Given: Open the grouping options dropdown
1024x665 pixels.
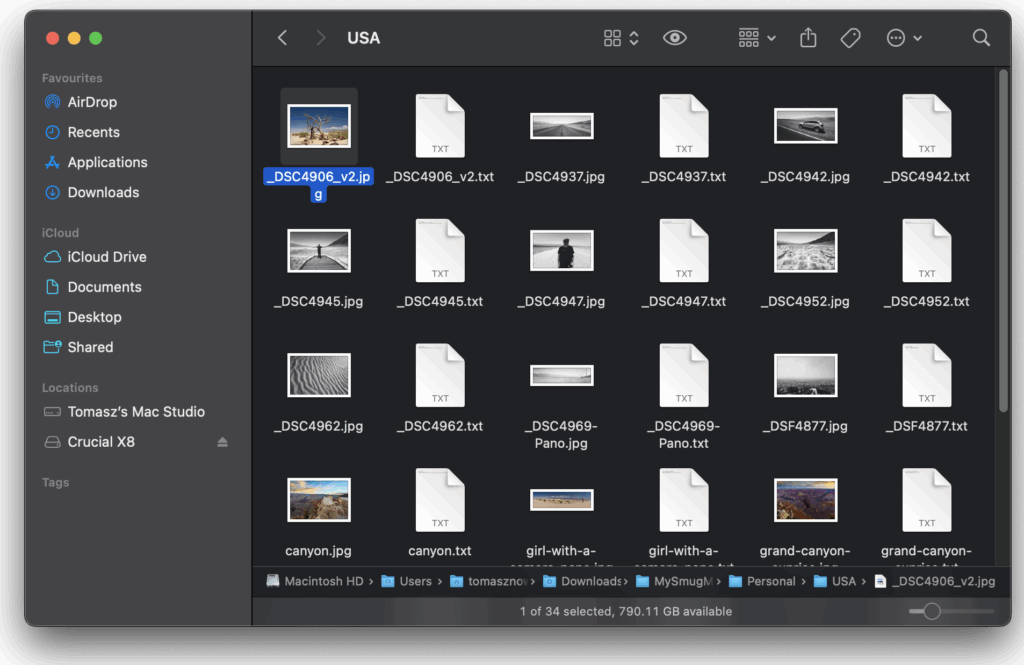Looking at the screenshot, I should tap(755, 37).
